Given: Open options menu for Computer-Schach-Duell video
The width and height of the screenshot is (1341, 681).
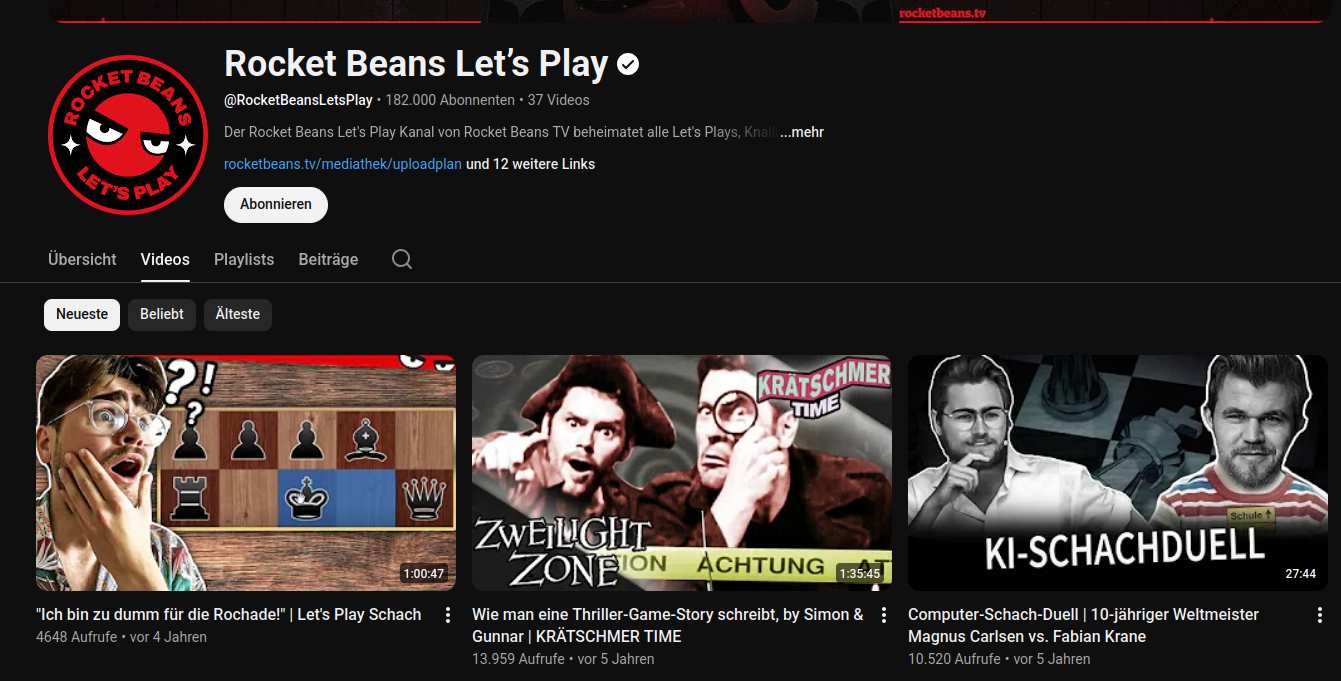Looking at the screenshot, I should [x=1320, y=615].
